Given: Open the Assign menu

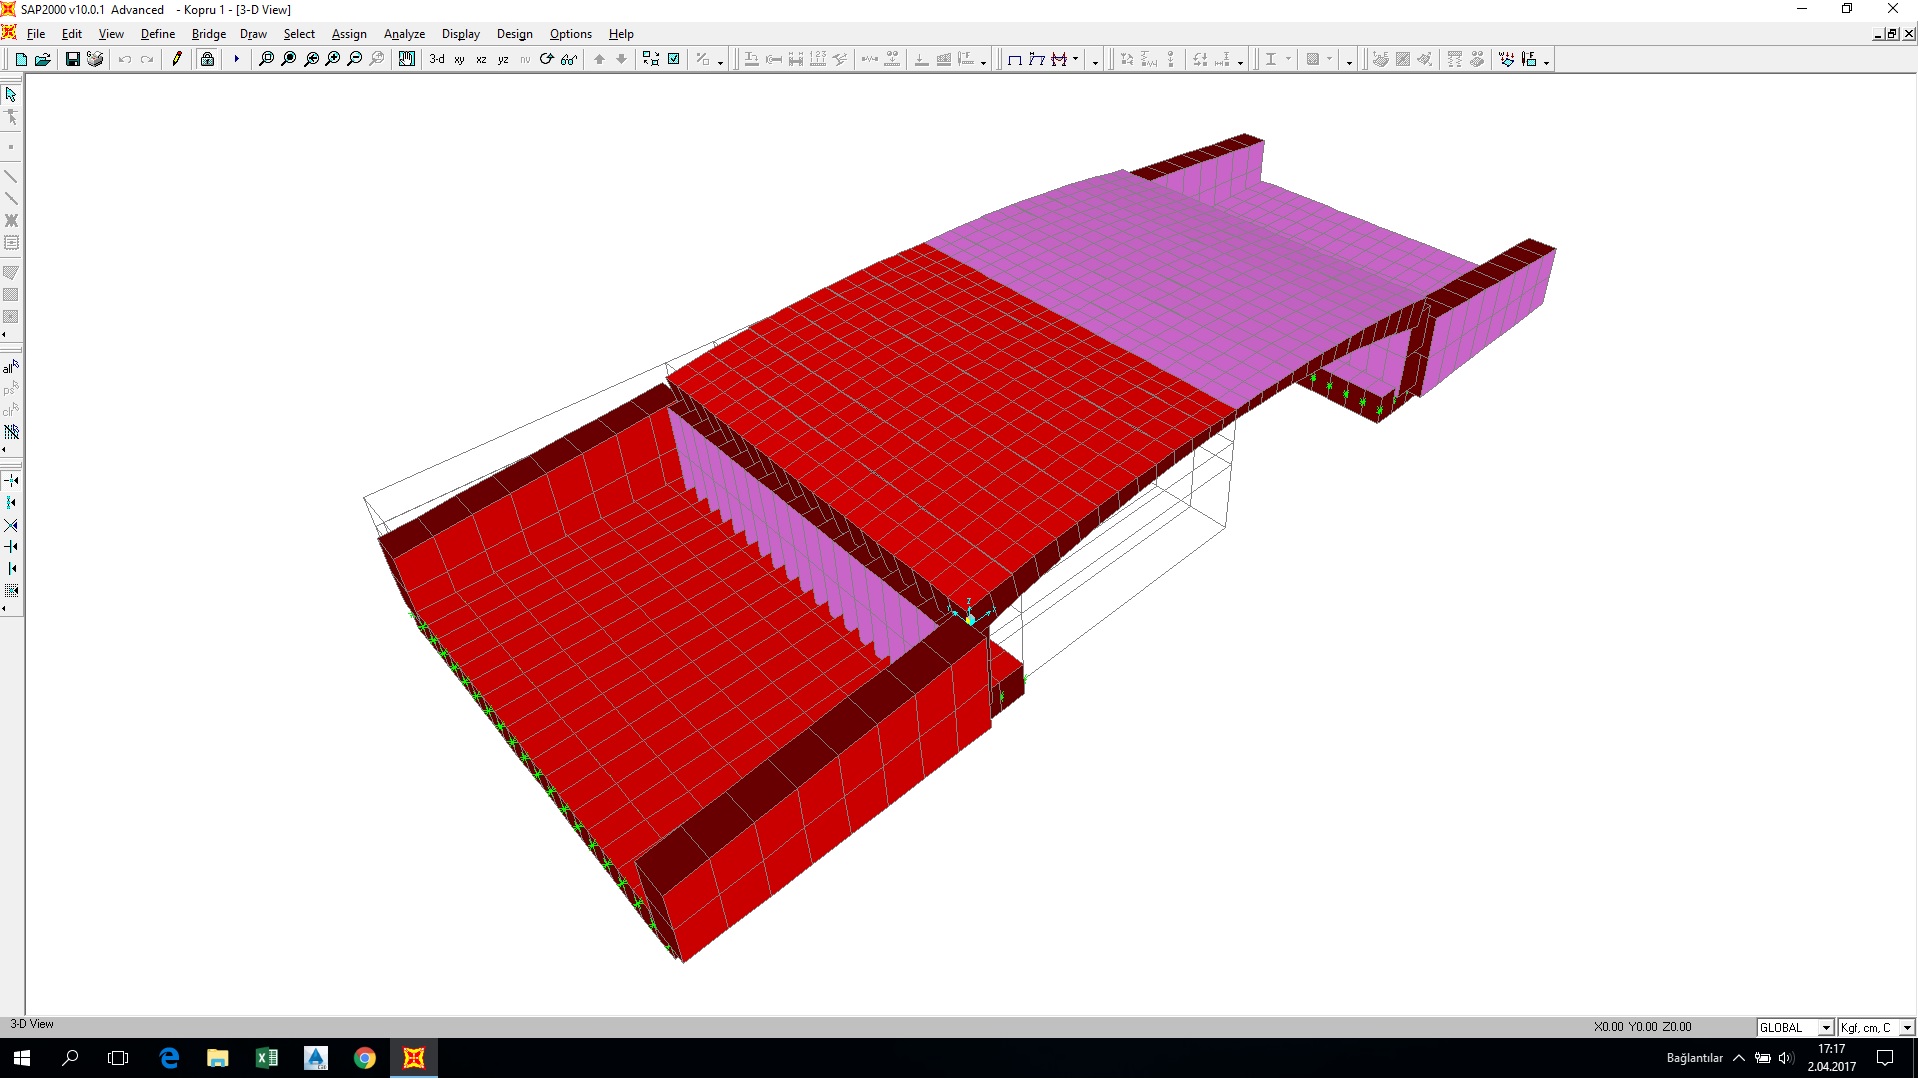Looking at the screenshot, I should pos(349,34).
